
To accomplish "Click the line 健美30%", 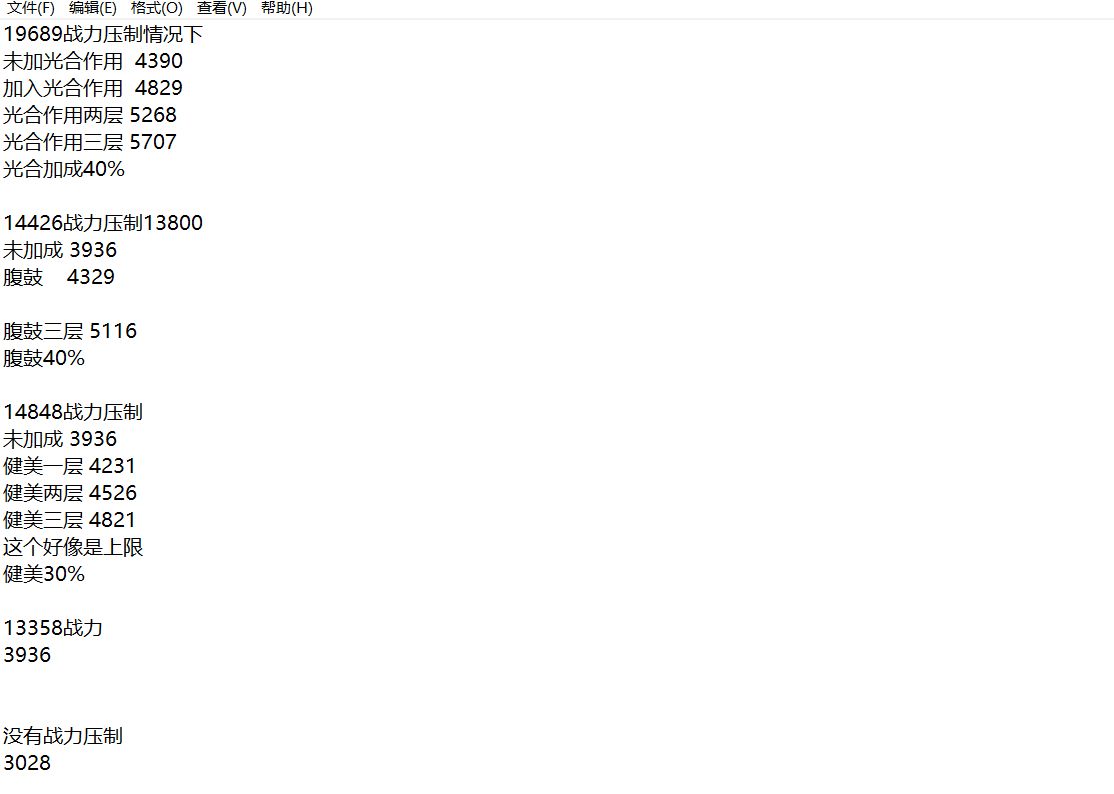I will [44, 574].
